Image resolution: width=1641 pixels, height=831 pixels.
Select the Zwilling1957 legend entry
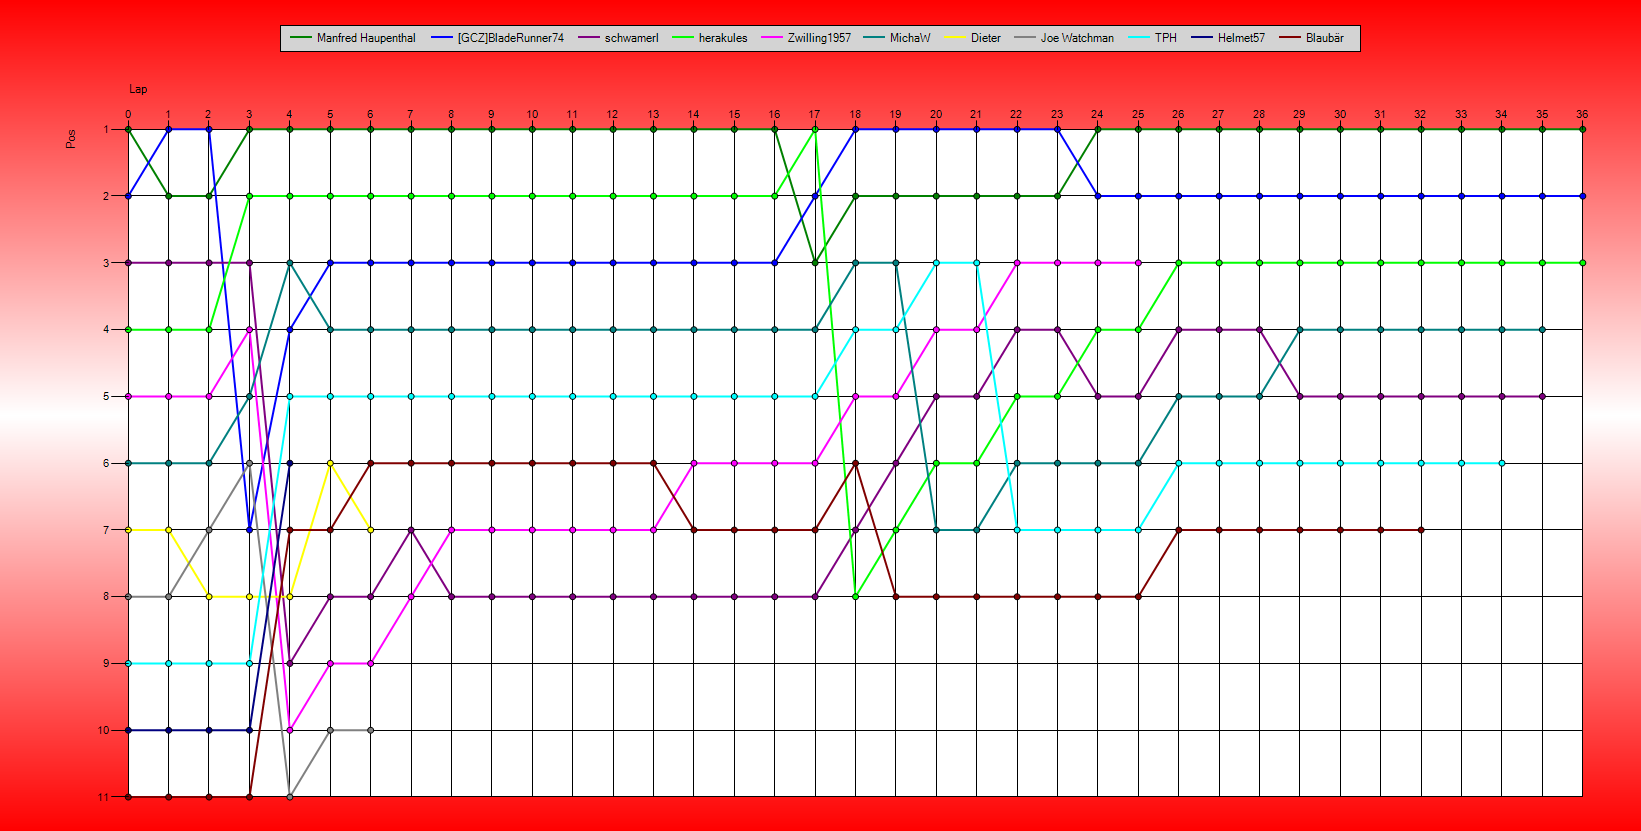click(x=806, y=38)
